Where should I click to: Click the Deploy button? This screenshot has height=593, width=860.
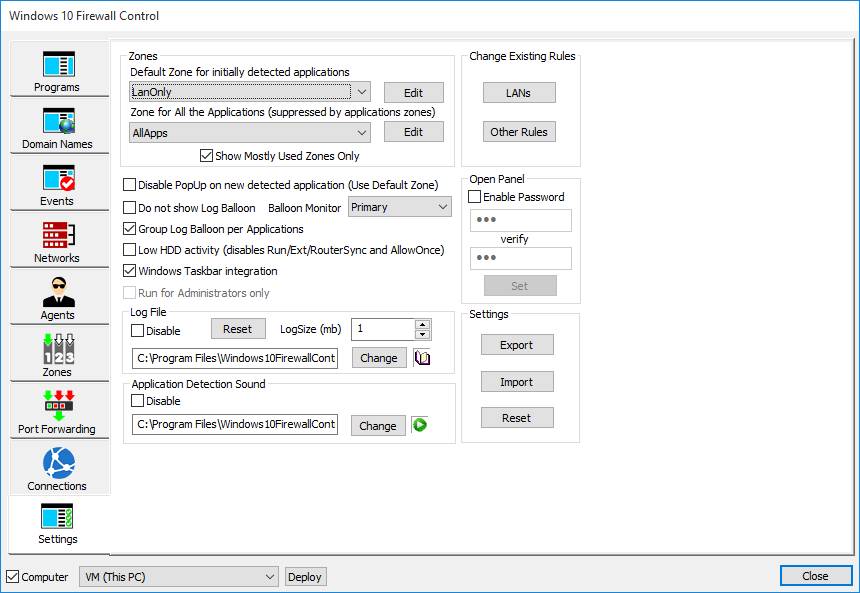[x=305, y=577]
